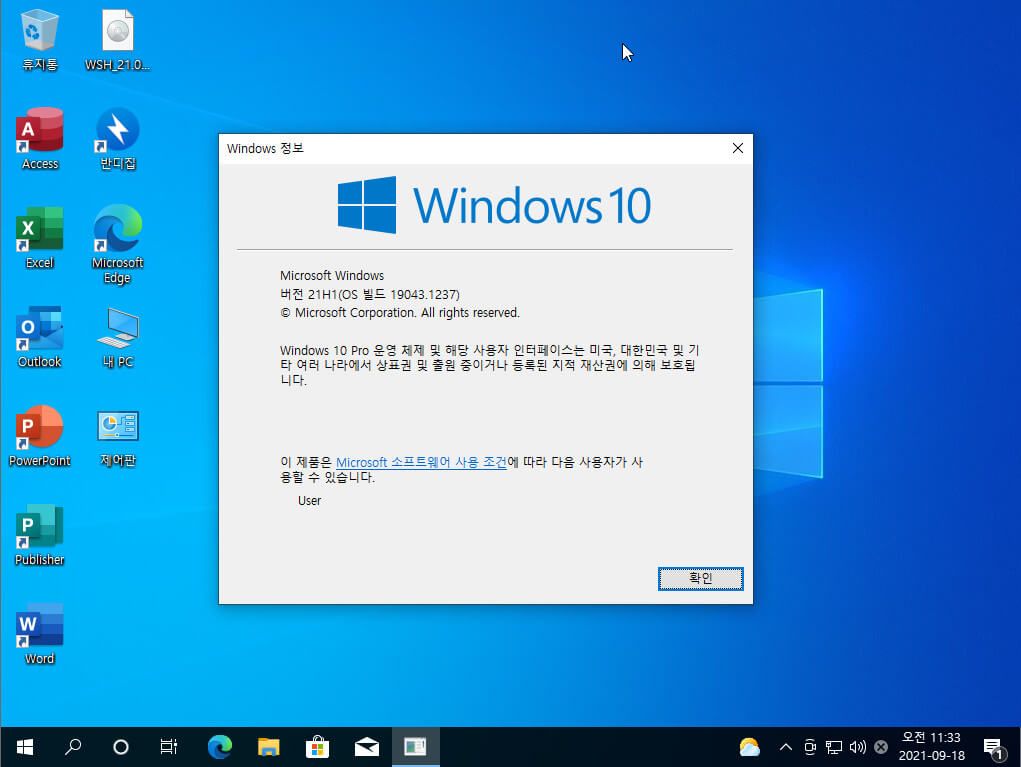Image resolution: width=1021 pixels, height=767 pixels.
Task: Open the Control Panel (제어판) icon
Action: [117, 436]
